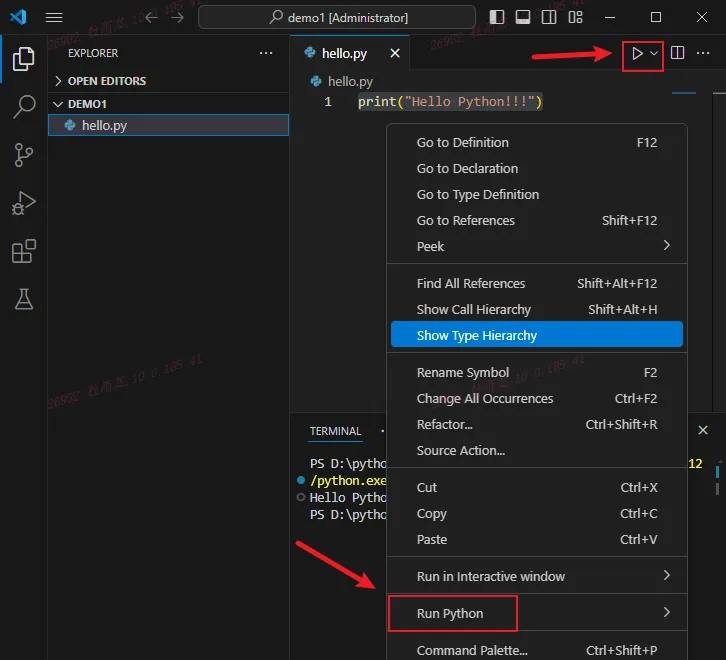Screen dimensions: 726x660
Task: Expand the OPEN EDITORS section
Action: pyautogui.click(x=106, y=81)
